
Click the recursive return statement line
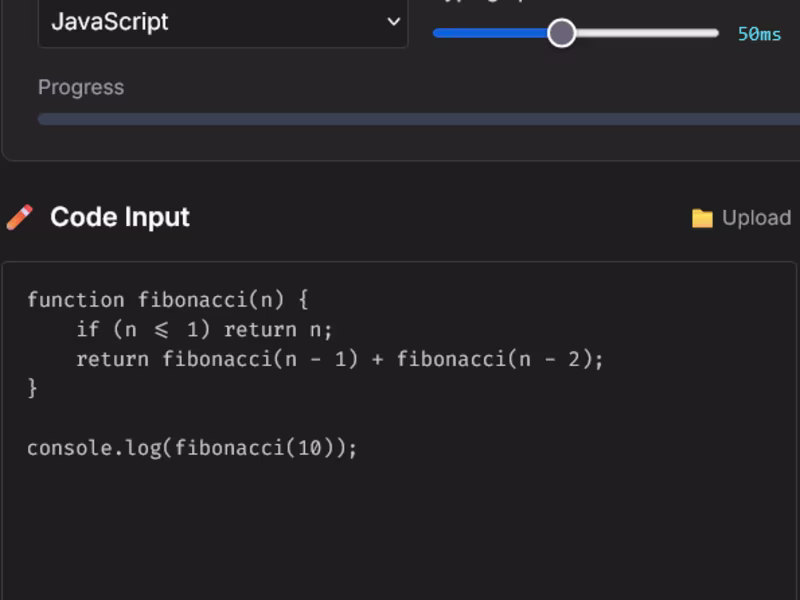coord(338,358)
